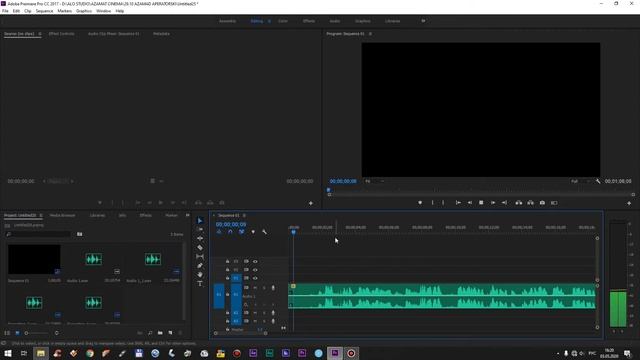Viewport: 640px width, 360px height.
Task: Select the Hand tool
Action: (x=200, y=275)
